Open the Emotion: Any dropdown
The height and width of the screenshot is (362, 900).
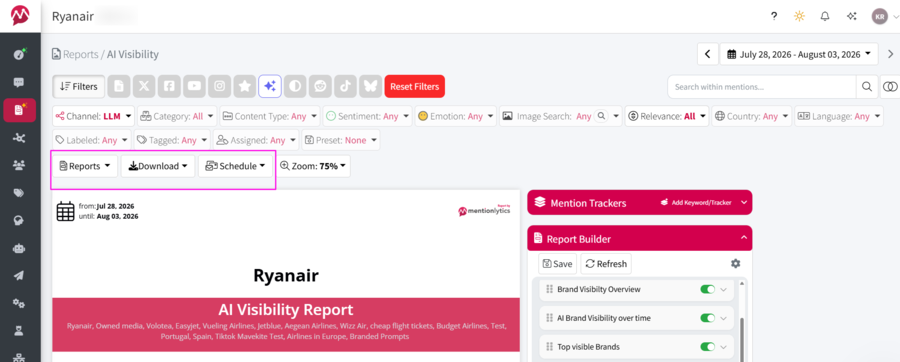click(455, 116)
